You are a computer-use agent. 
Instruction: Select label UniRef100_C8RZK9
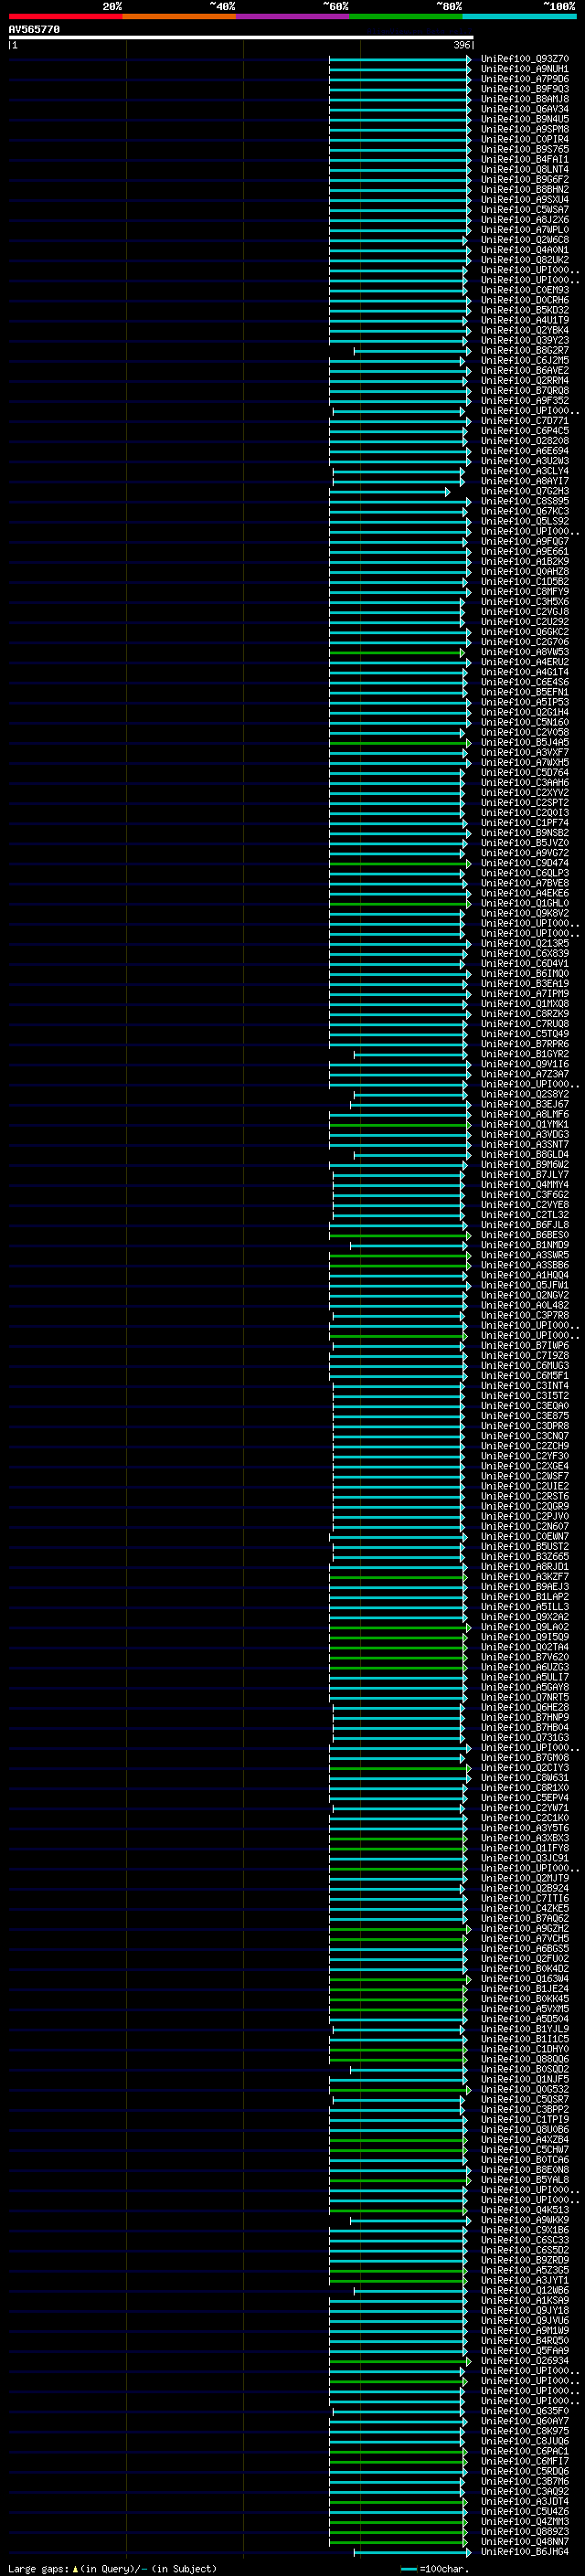coord(525,1014)
